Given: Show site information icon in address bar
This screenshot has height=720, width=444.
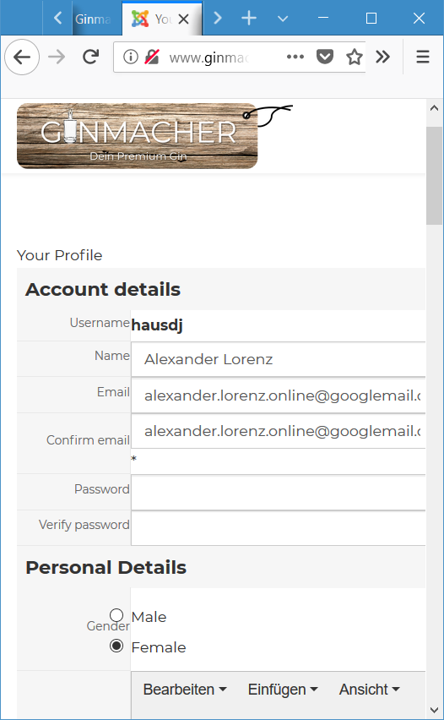Looking at the screenshot, I should [x=130, y=57].
